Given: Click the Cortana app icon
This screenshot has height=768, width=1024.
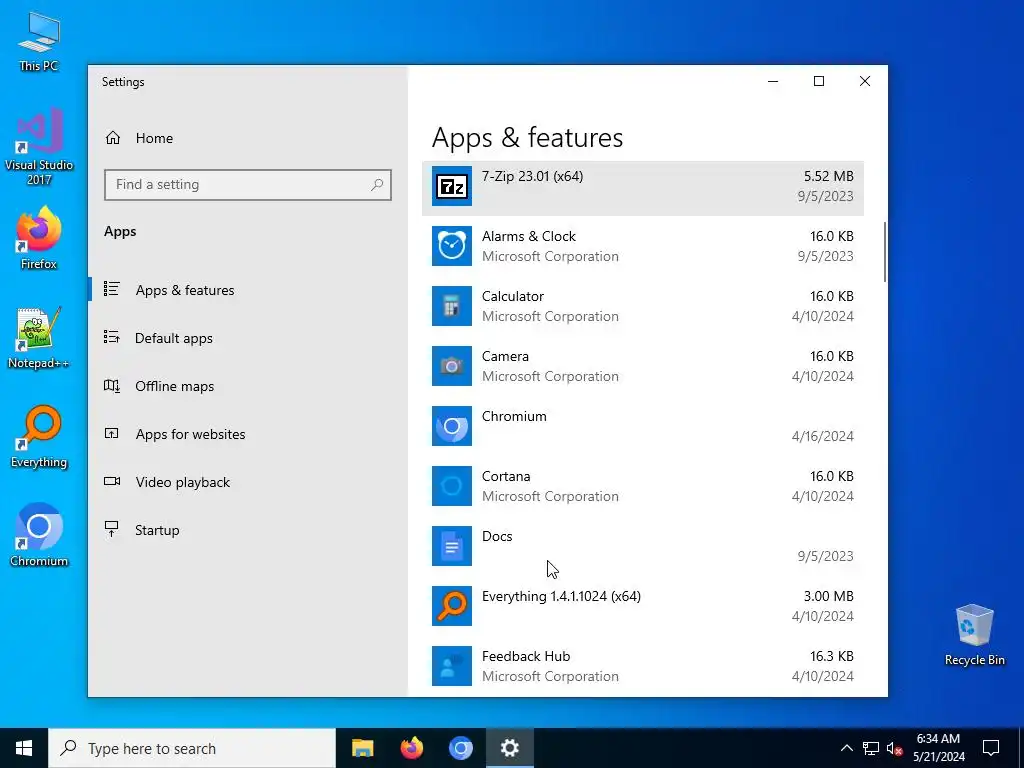Looking at the screenshot, I should (x=451, y=487).
